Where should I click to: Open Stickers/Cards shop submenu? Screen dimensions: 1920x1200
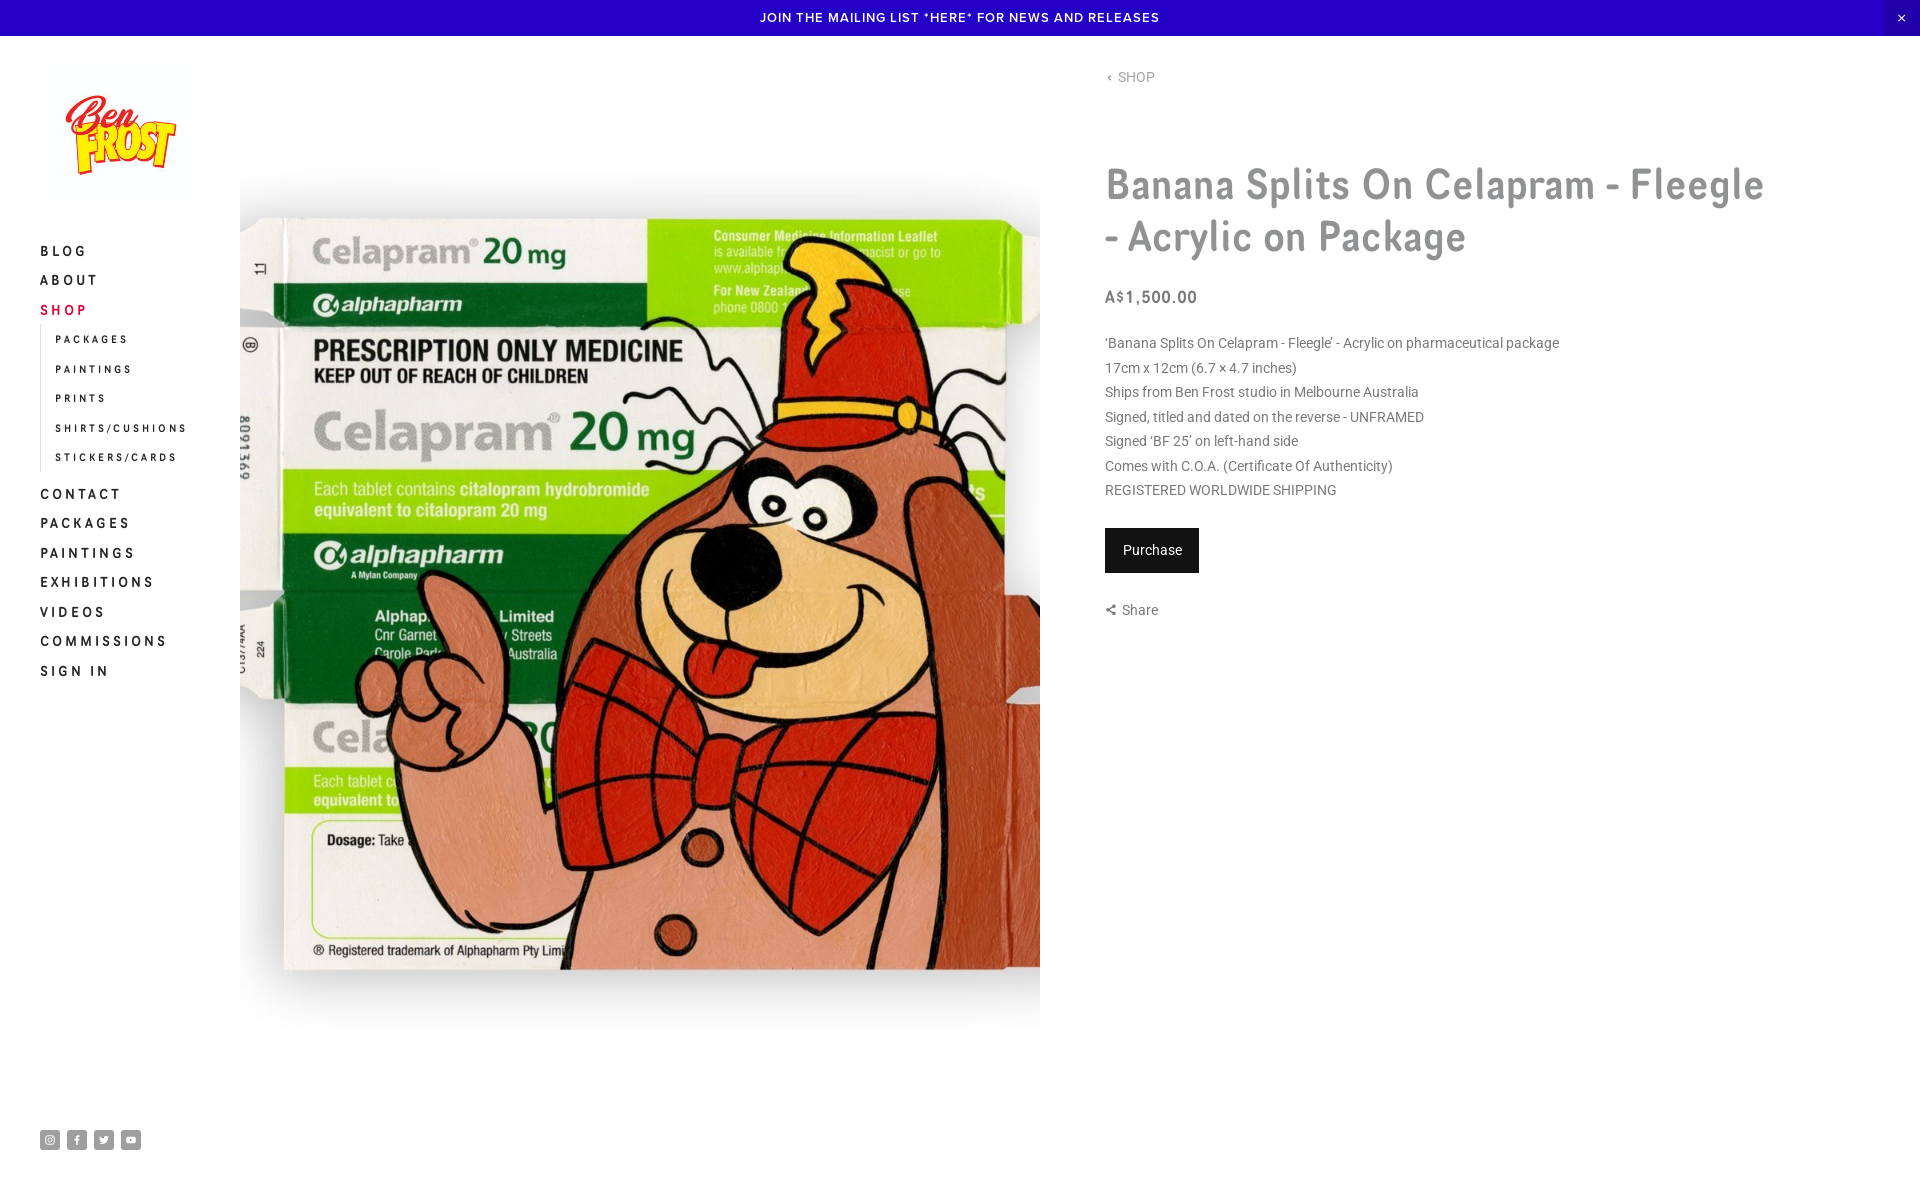coord(116,458)
